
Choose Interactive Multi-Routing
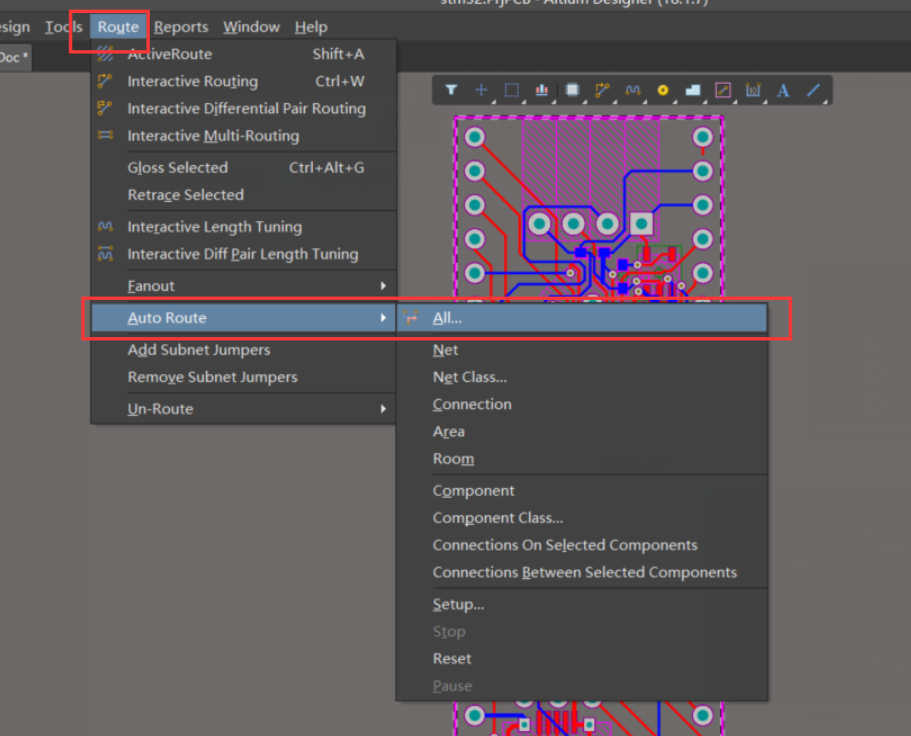pos(243,136)
